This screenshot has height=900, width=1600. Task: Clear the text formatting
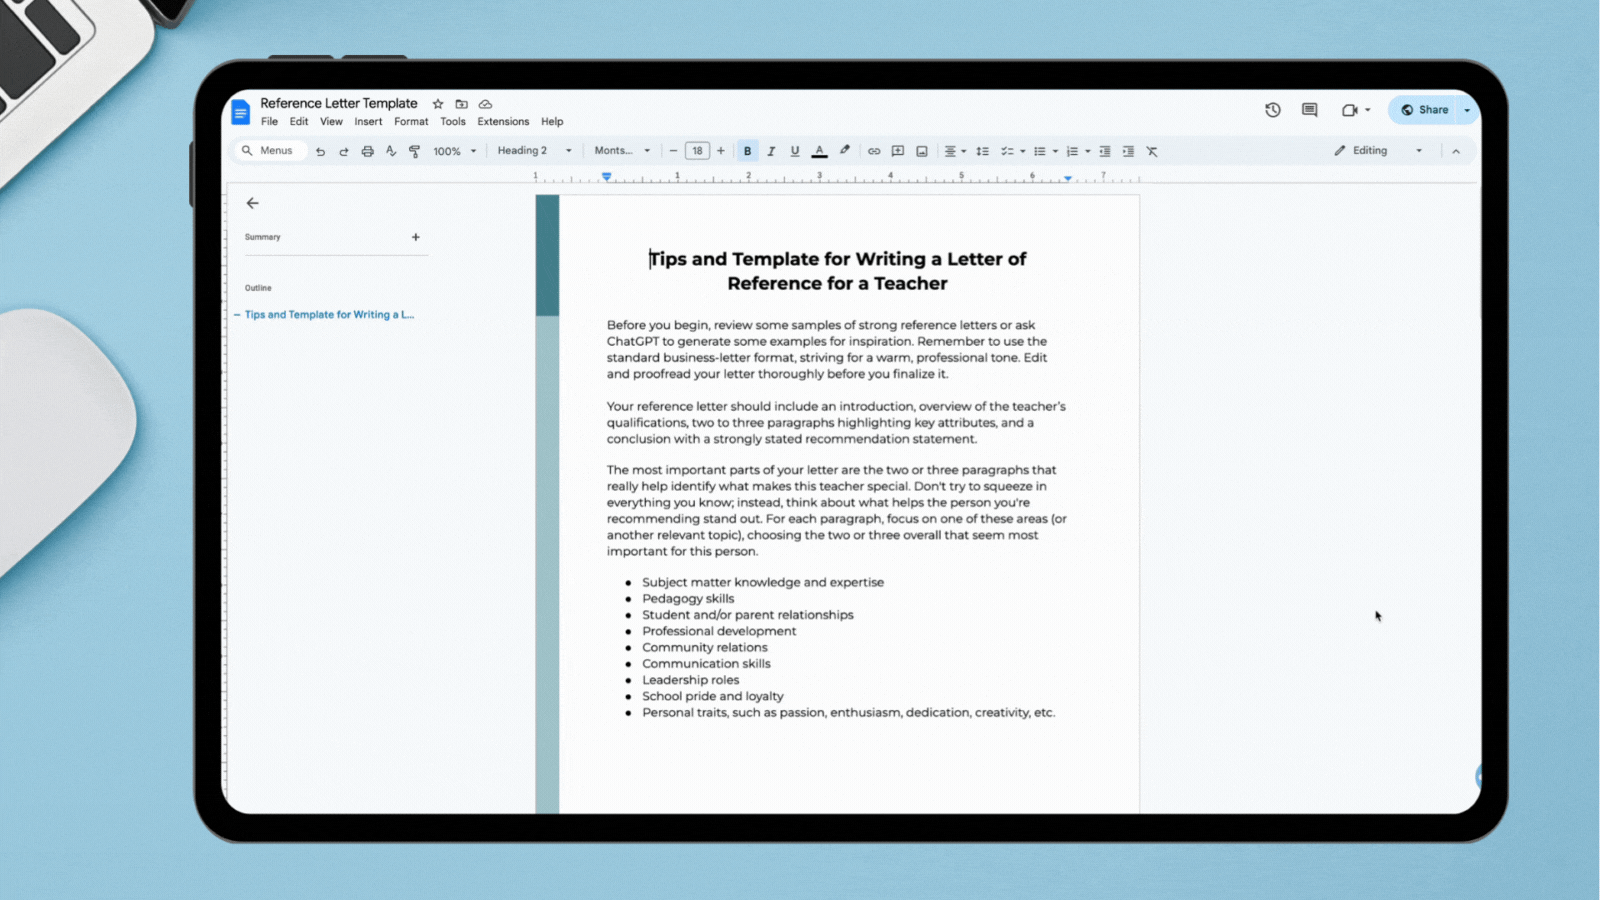point(1152,151)
